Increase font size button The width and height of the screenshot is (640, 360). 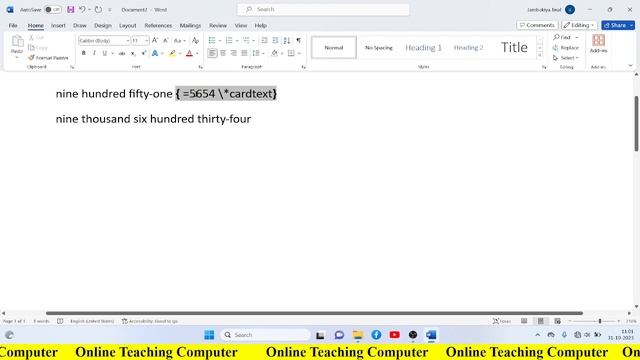click(x=155, y=40)
